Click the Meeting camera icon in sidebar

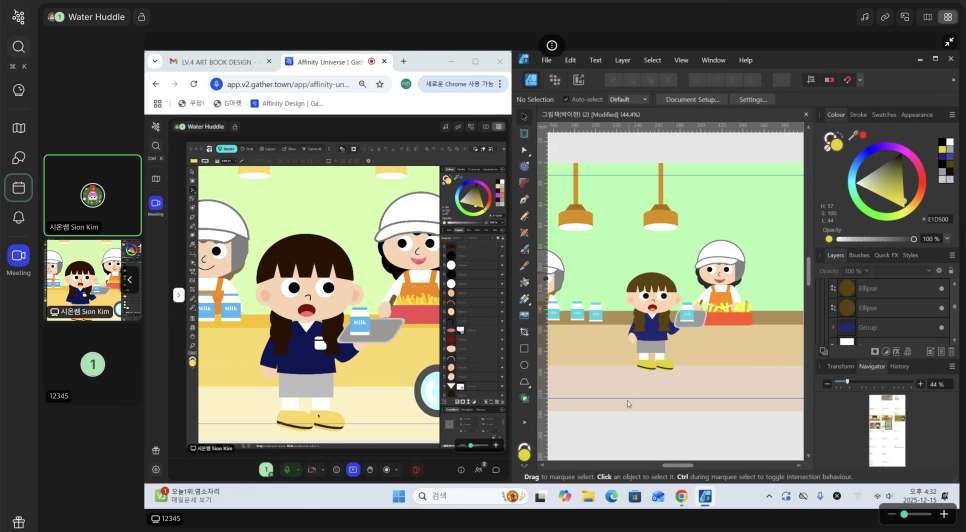point(18,255)
